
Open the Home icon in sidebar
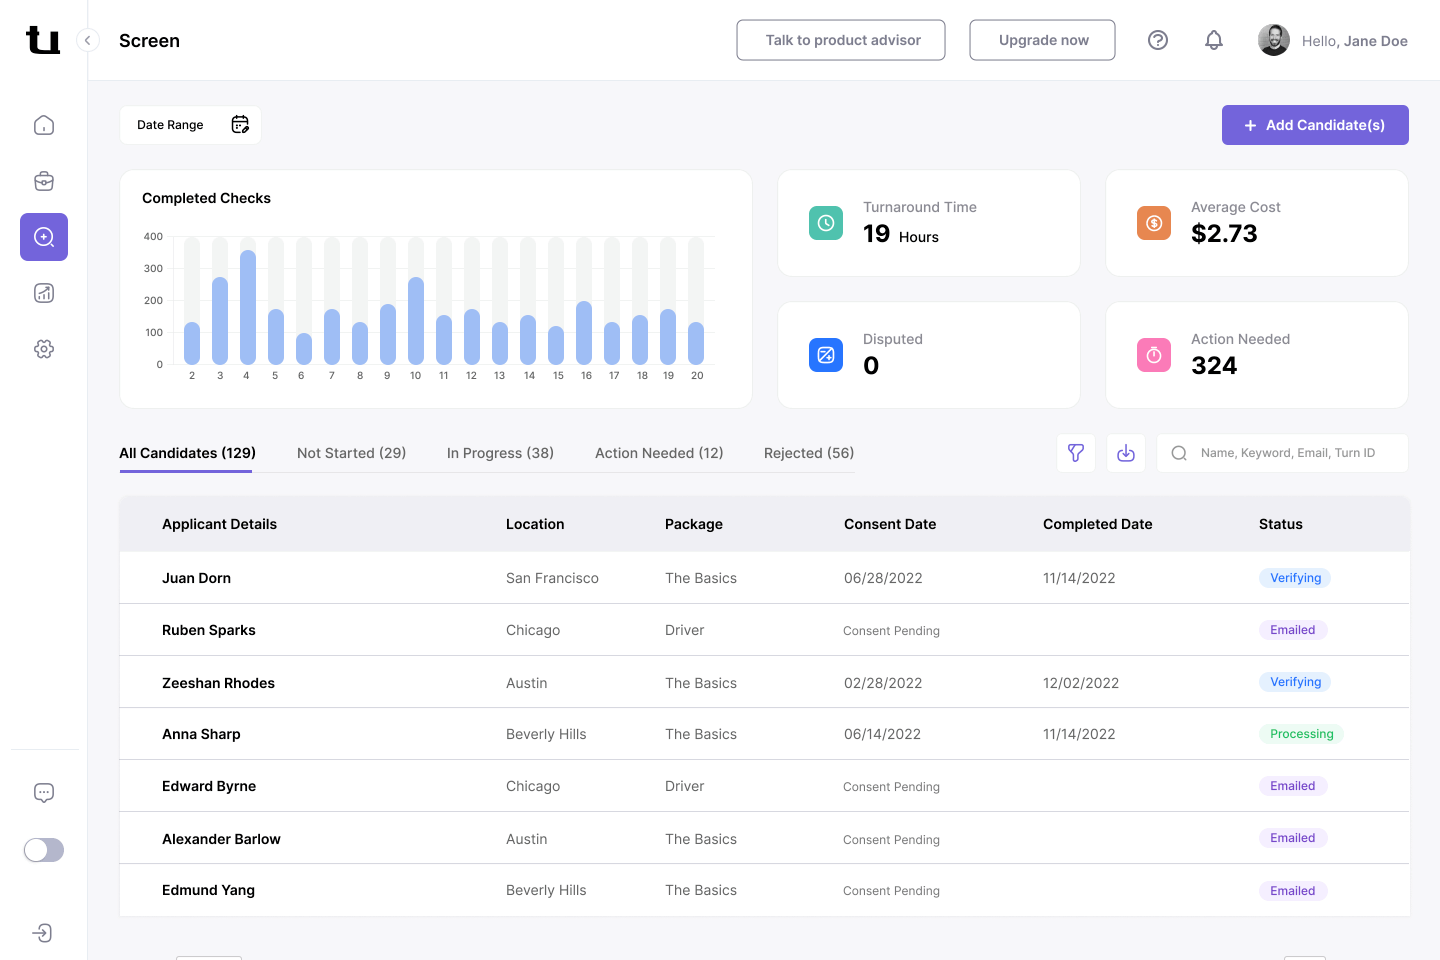coord(44,125)
